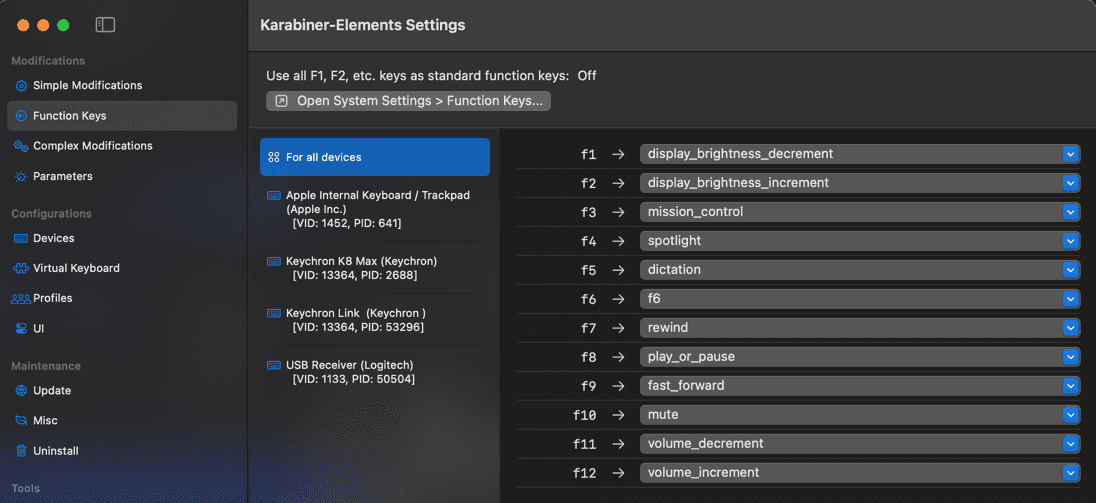
Task: Click the Devices keyboard icon
Action: pyautogui.click(x=21, y=239)
